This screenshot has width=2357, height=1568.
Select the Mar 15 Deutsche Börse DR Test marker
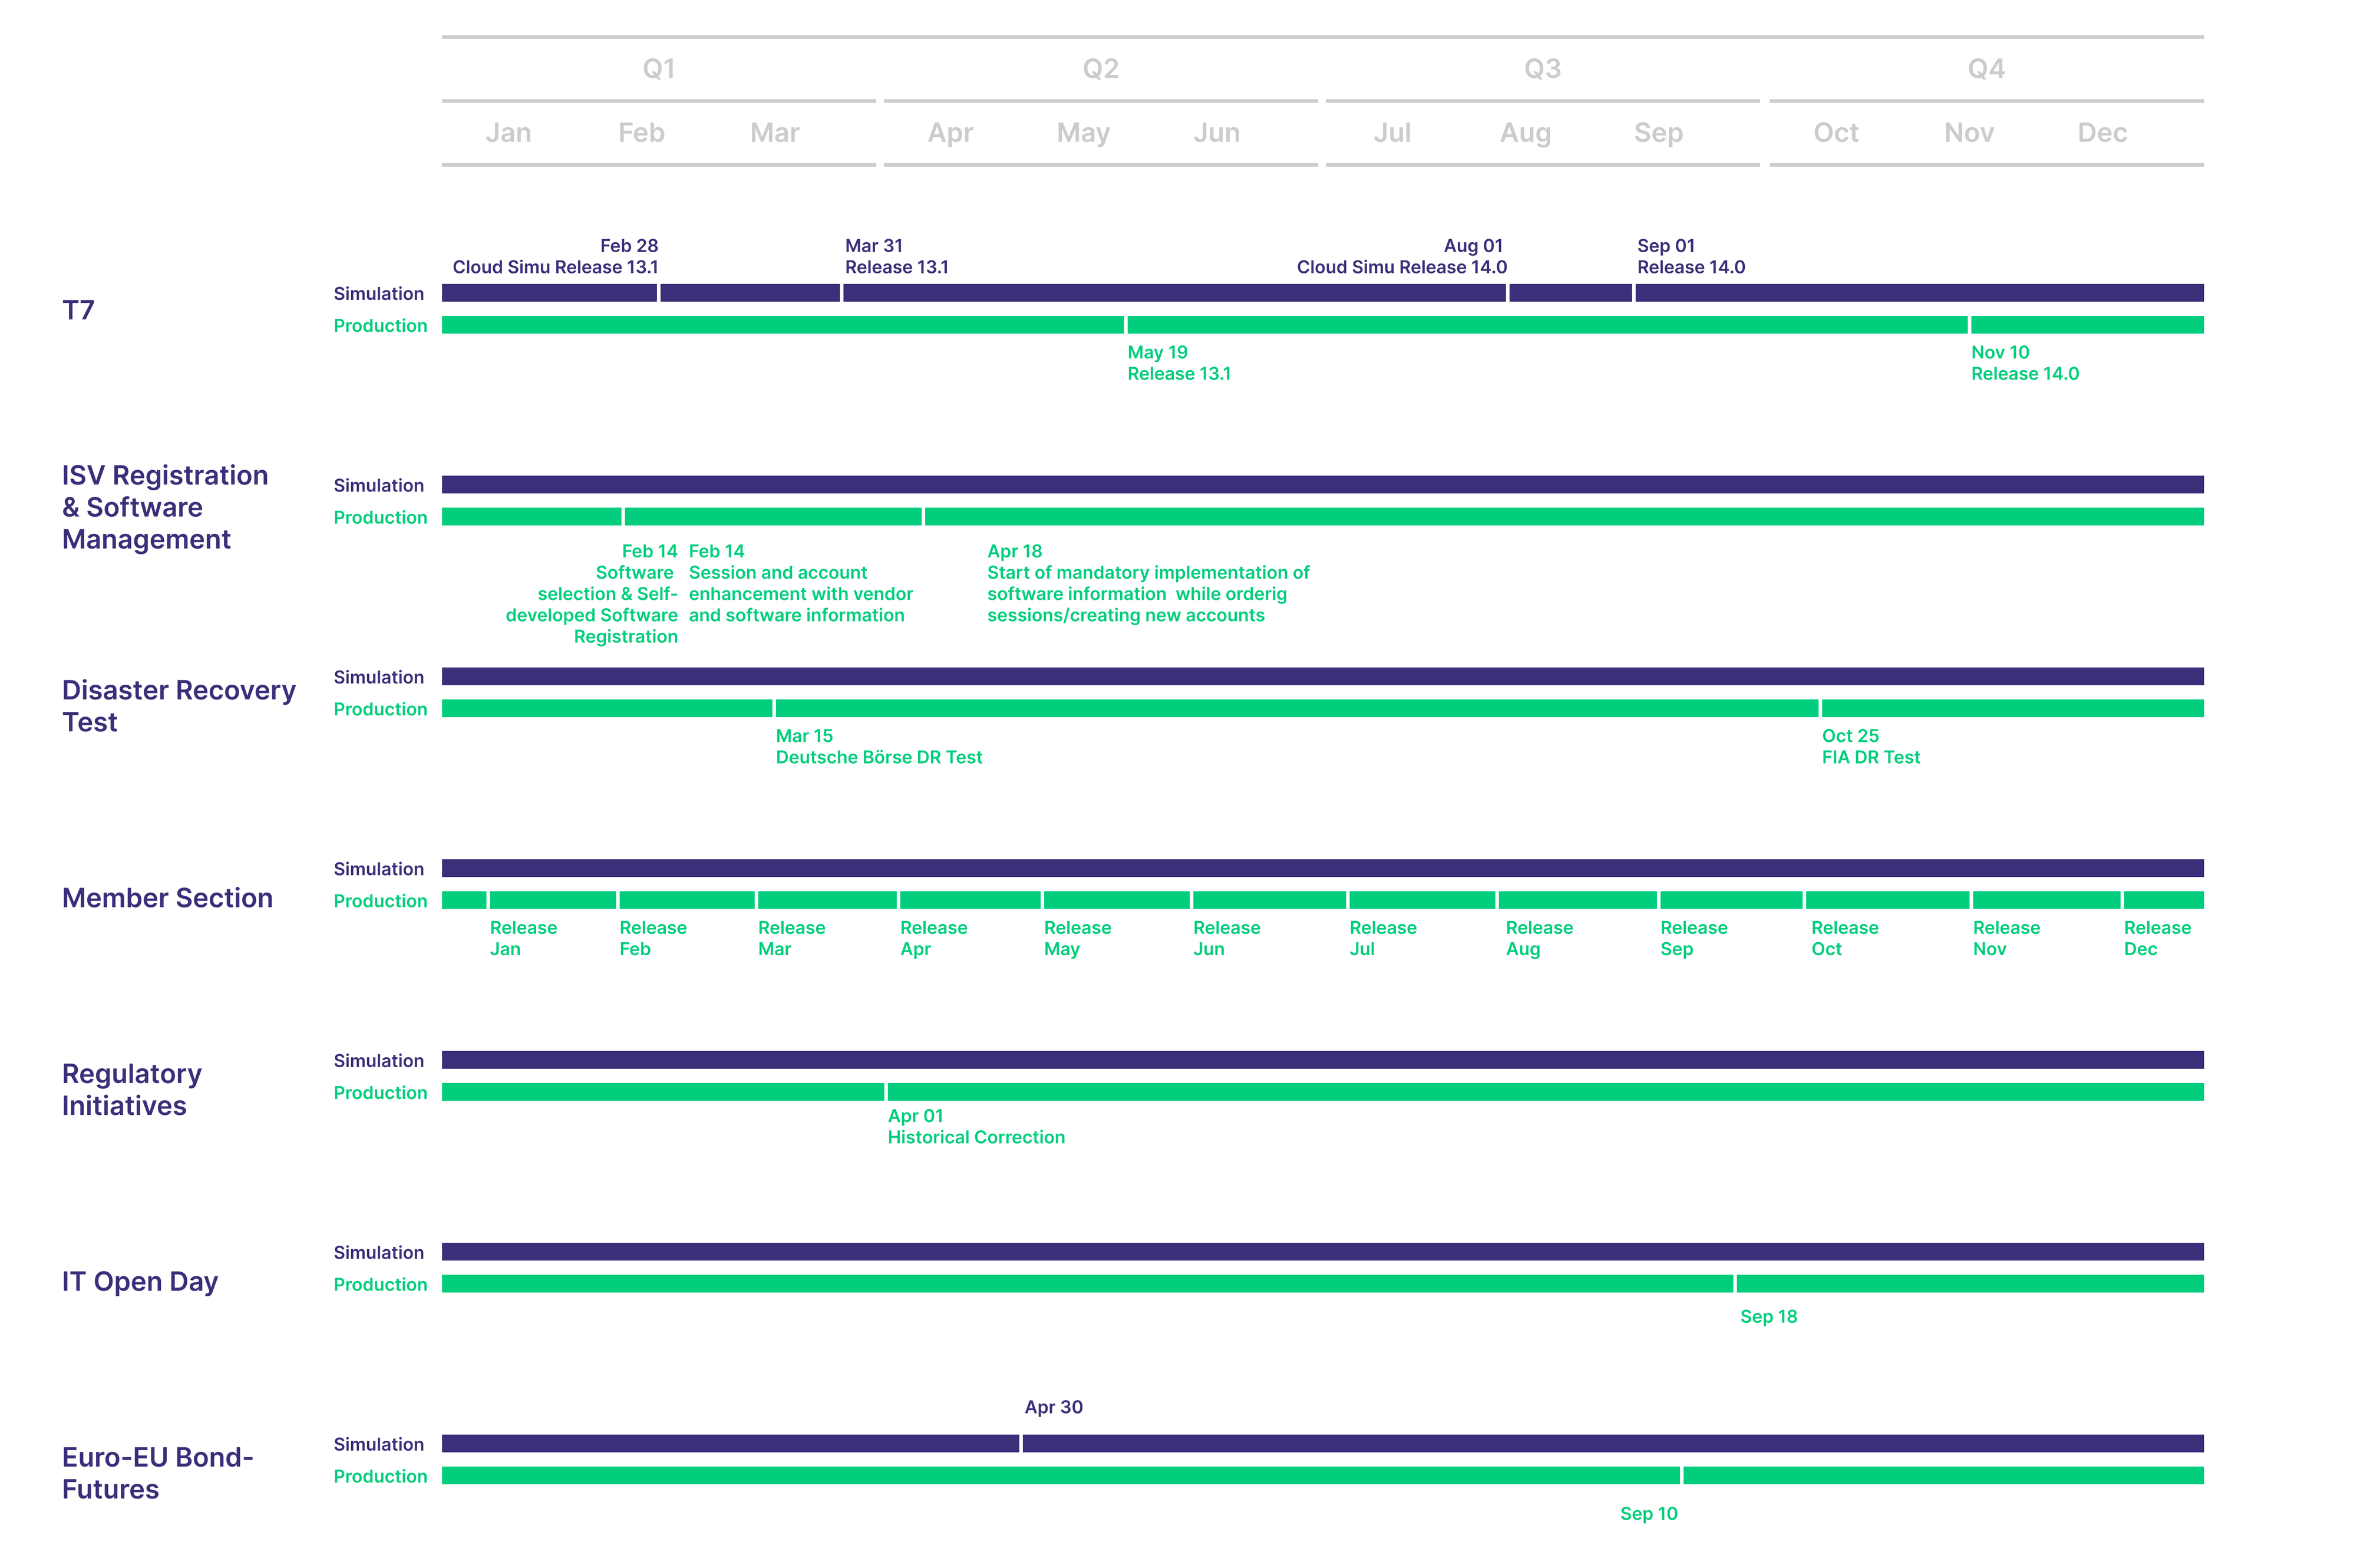879,746
